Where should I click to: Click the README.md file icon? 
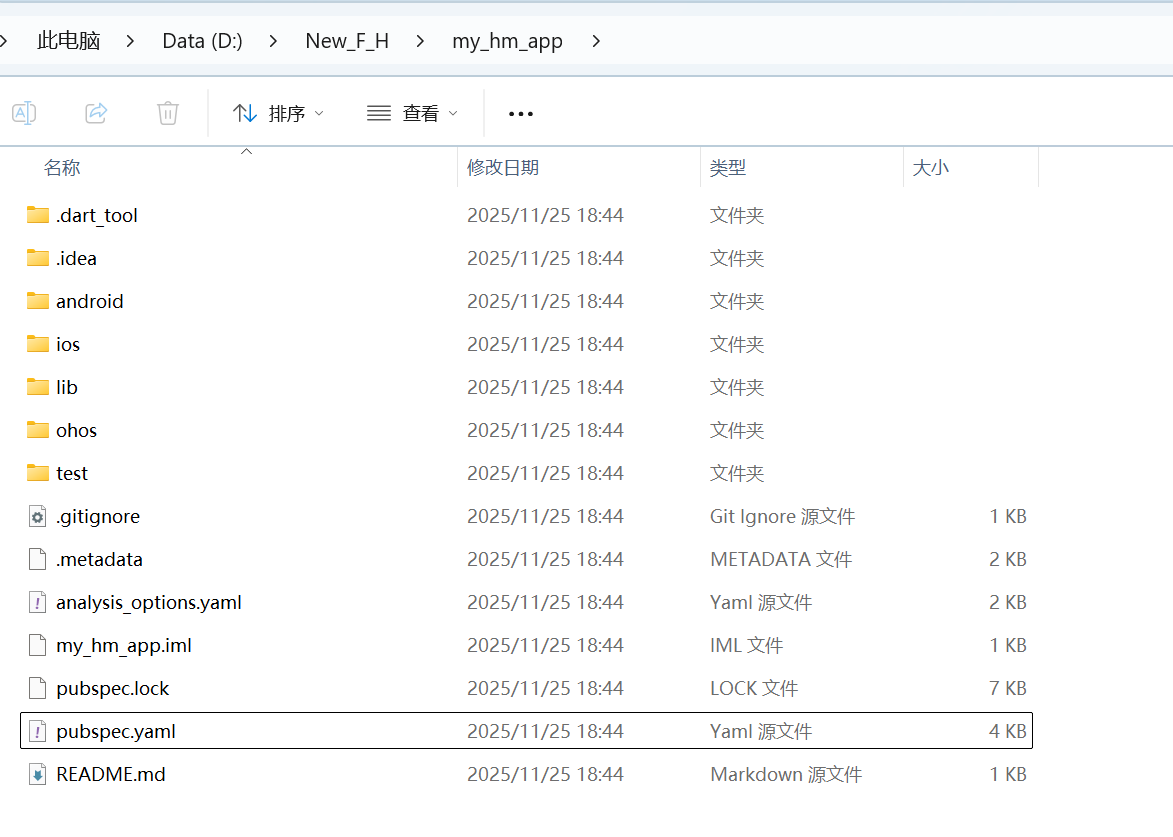click(37, 774)
